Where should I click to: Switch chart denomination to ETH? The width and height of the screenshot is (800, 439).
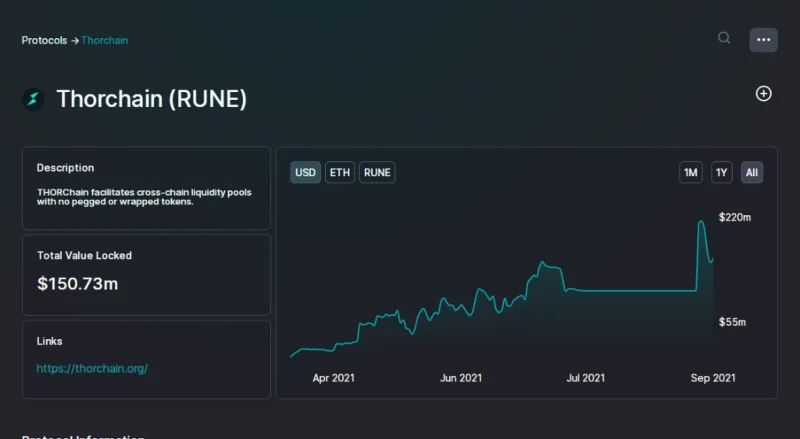[340, 173]
